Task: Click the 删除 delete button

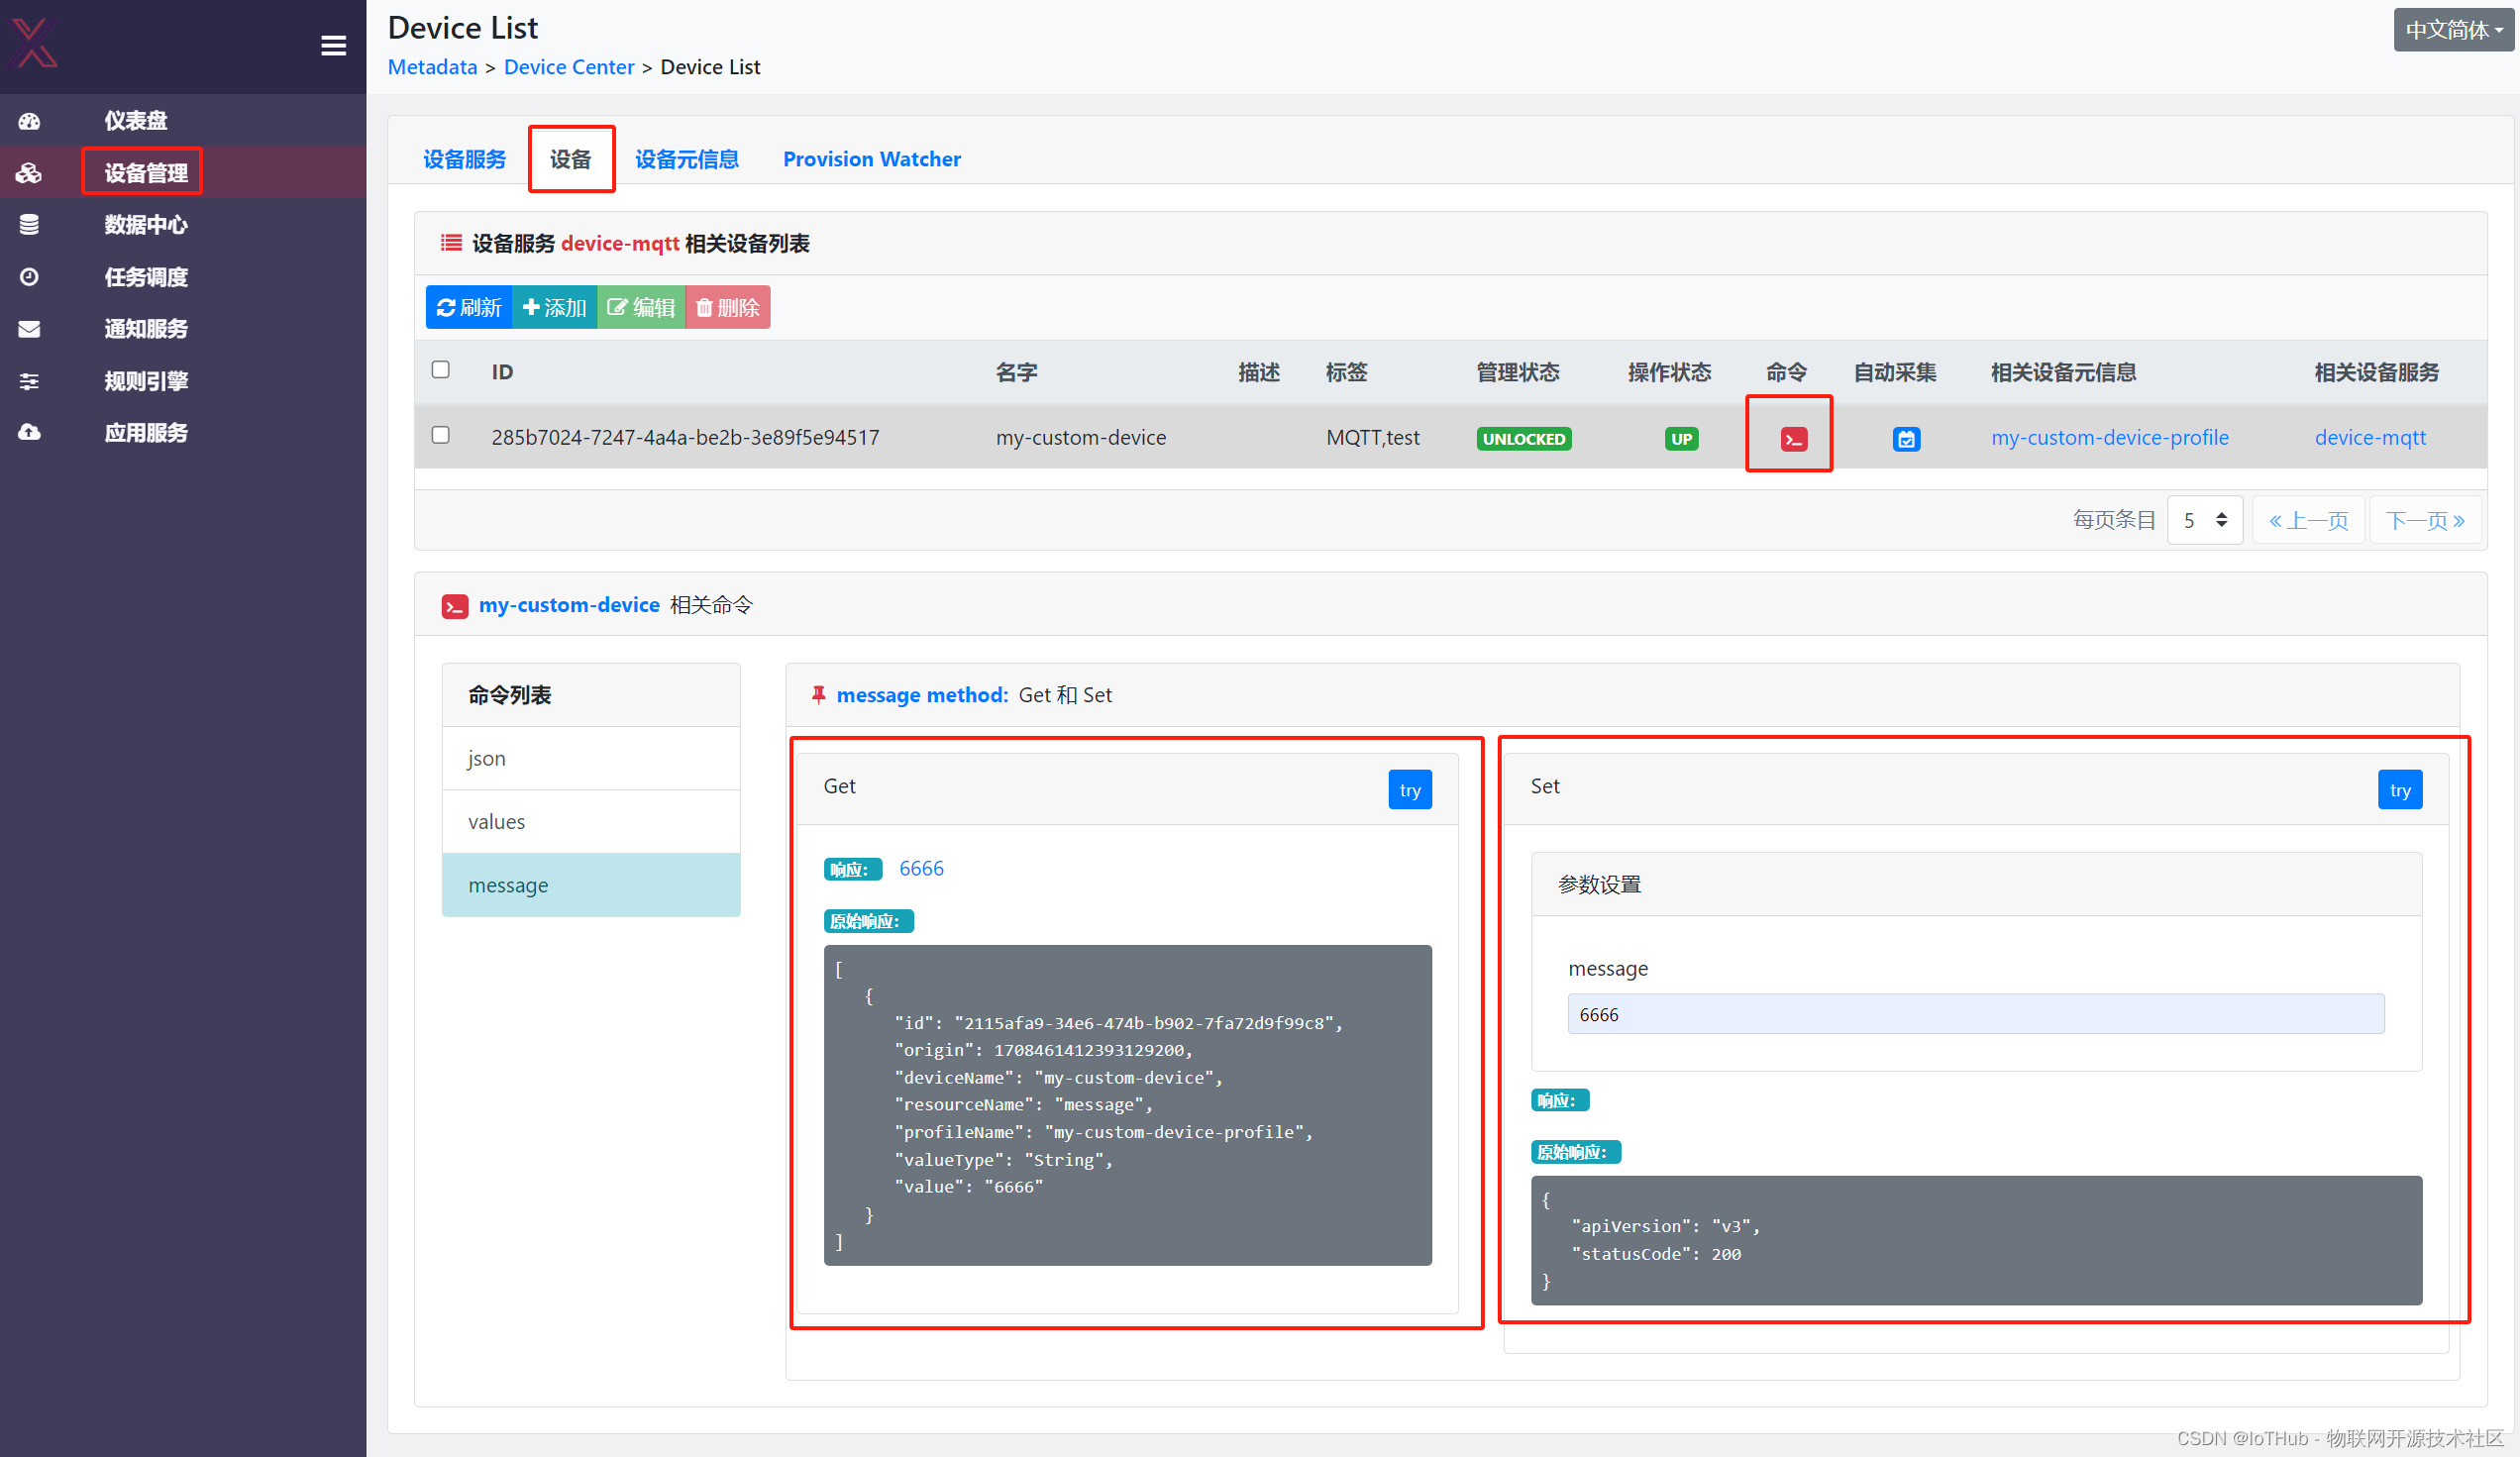Action: (728, 307)
